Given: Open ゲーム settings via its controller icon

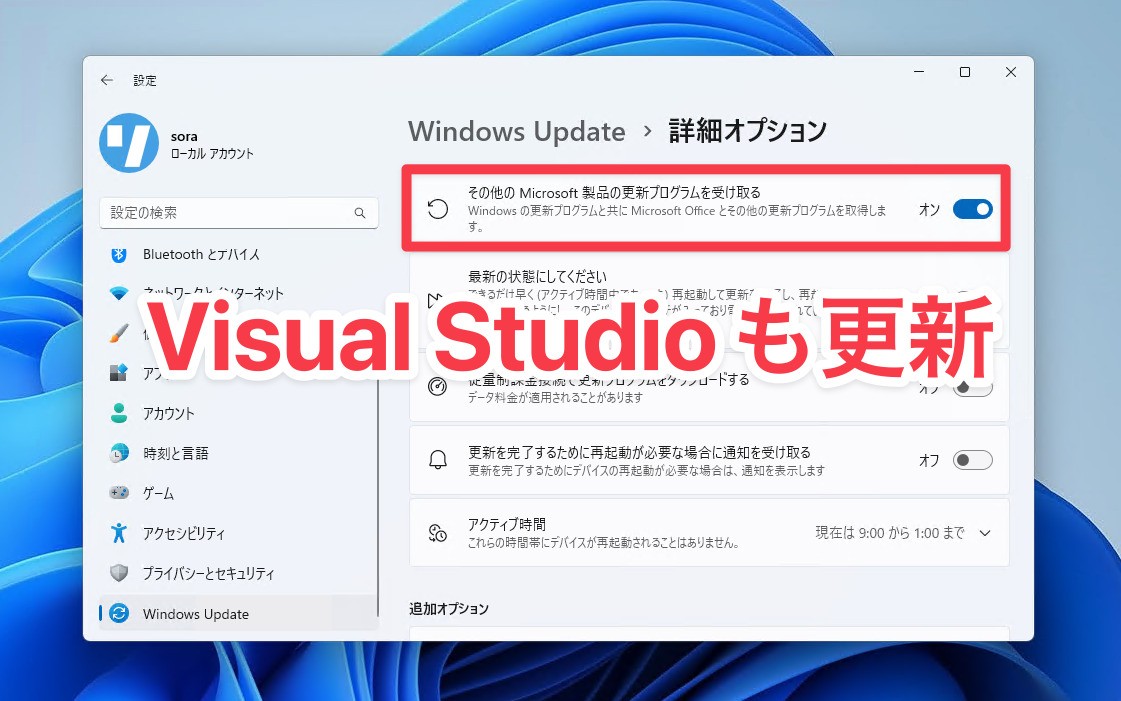Looking at the screenshot, I should [x=118, y=493].
